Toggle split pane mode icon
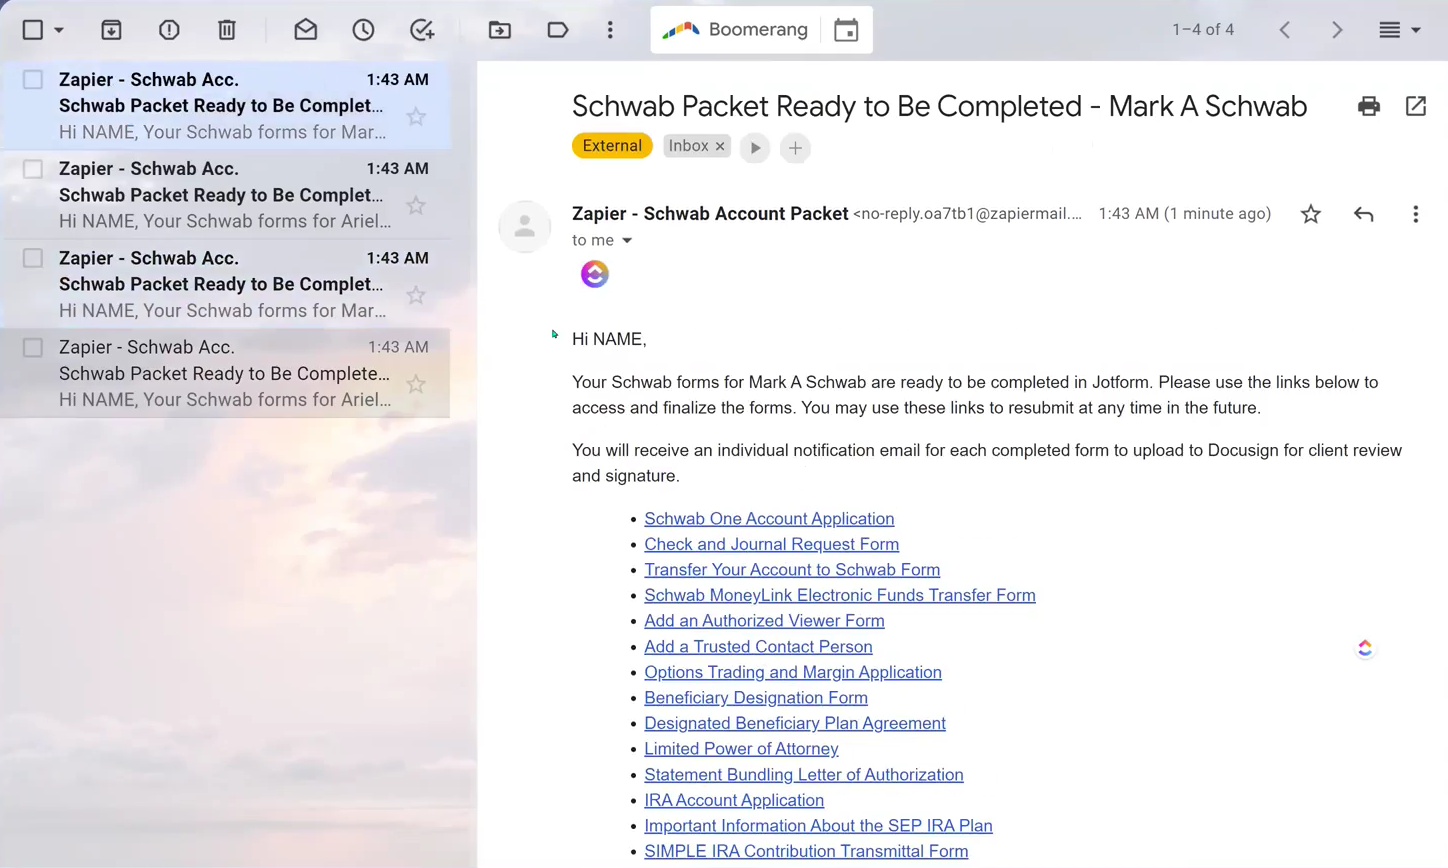 click(x=1390, y=30)
